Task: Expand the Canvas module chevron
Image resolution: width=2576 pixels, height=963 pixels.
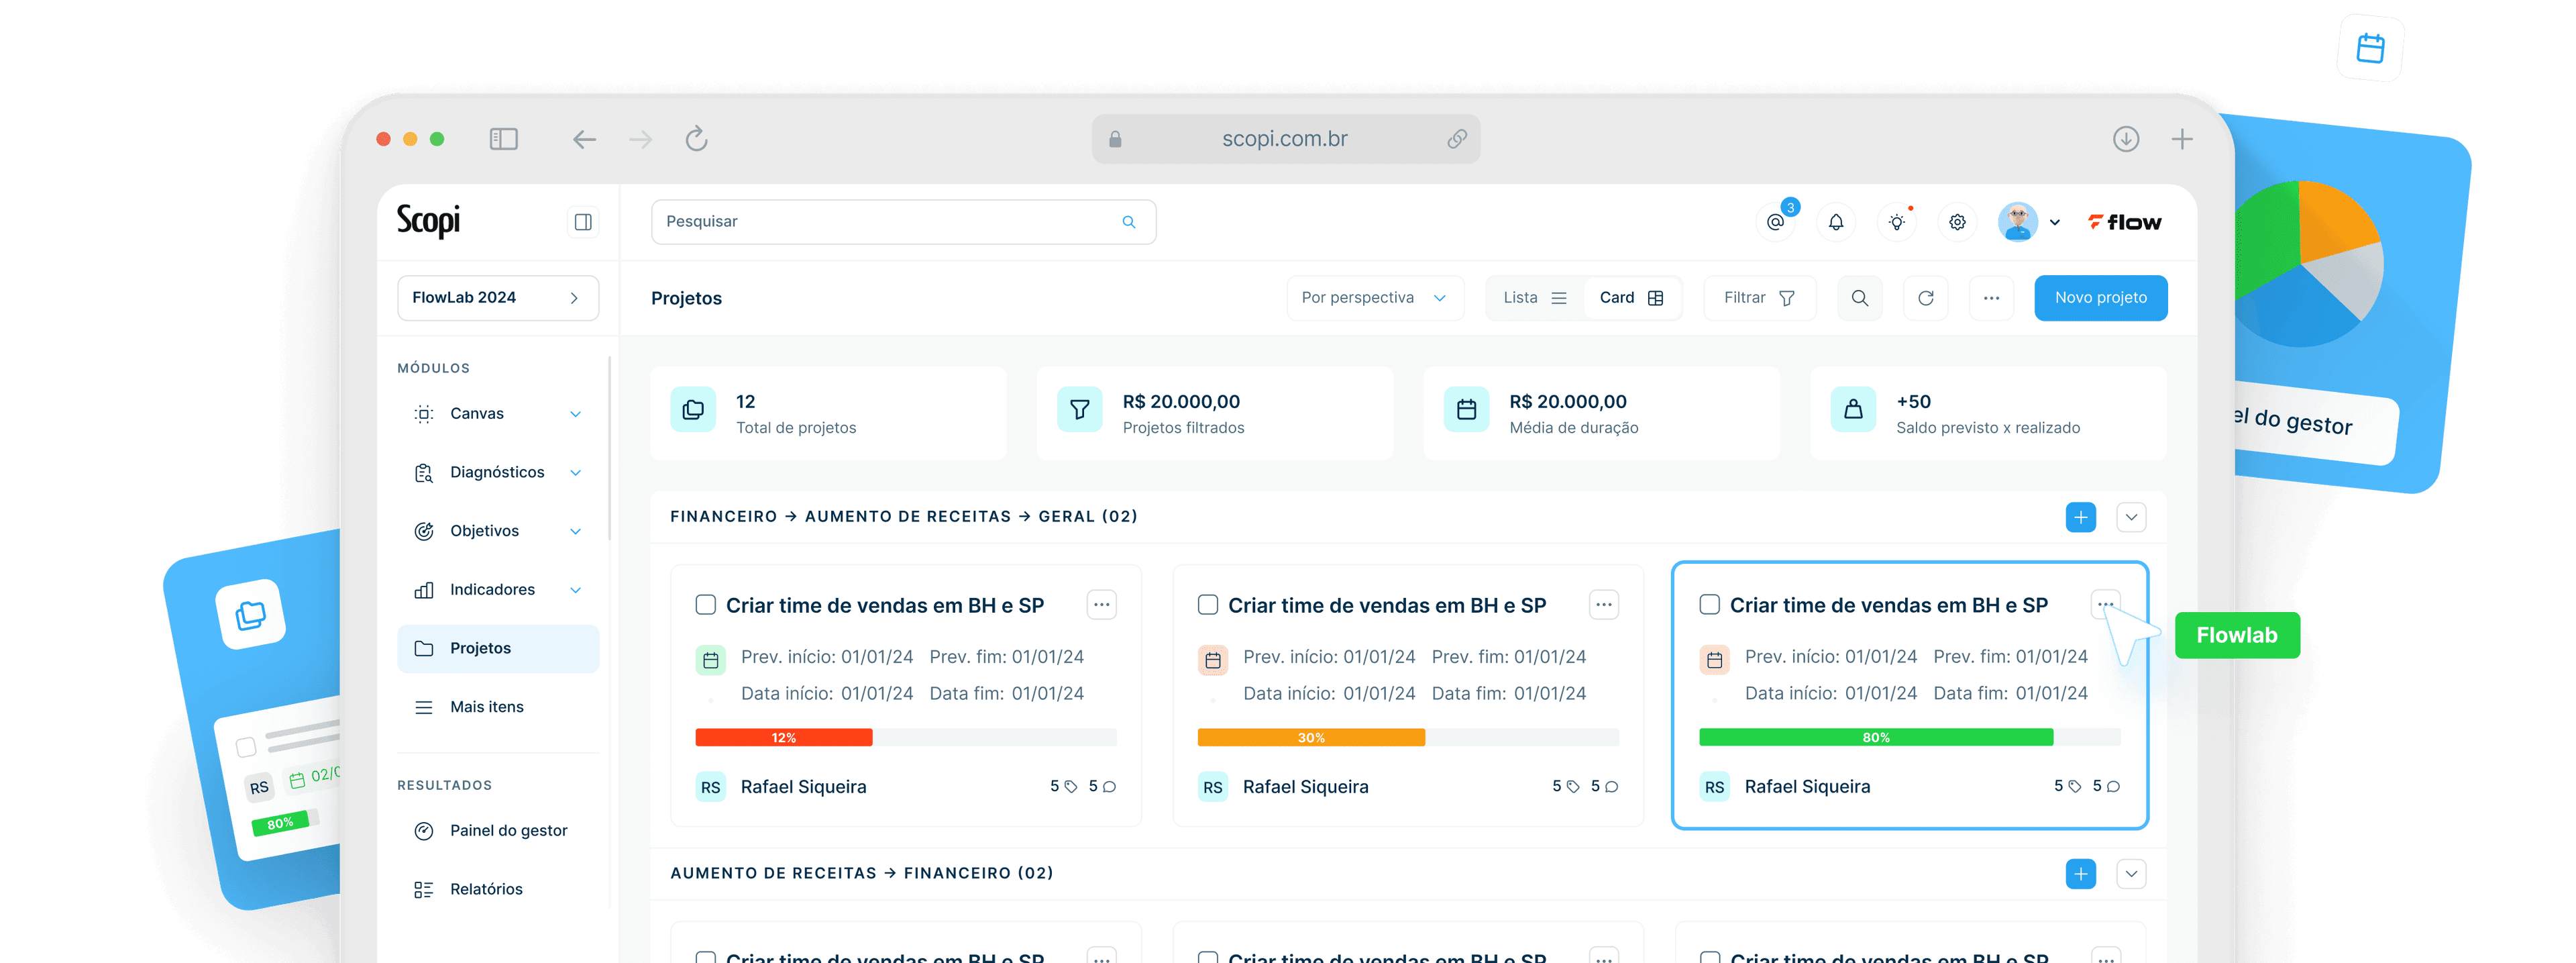Action: pos(575,414)
